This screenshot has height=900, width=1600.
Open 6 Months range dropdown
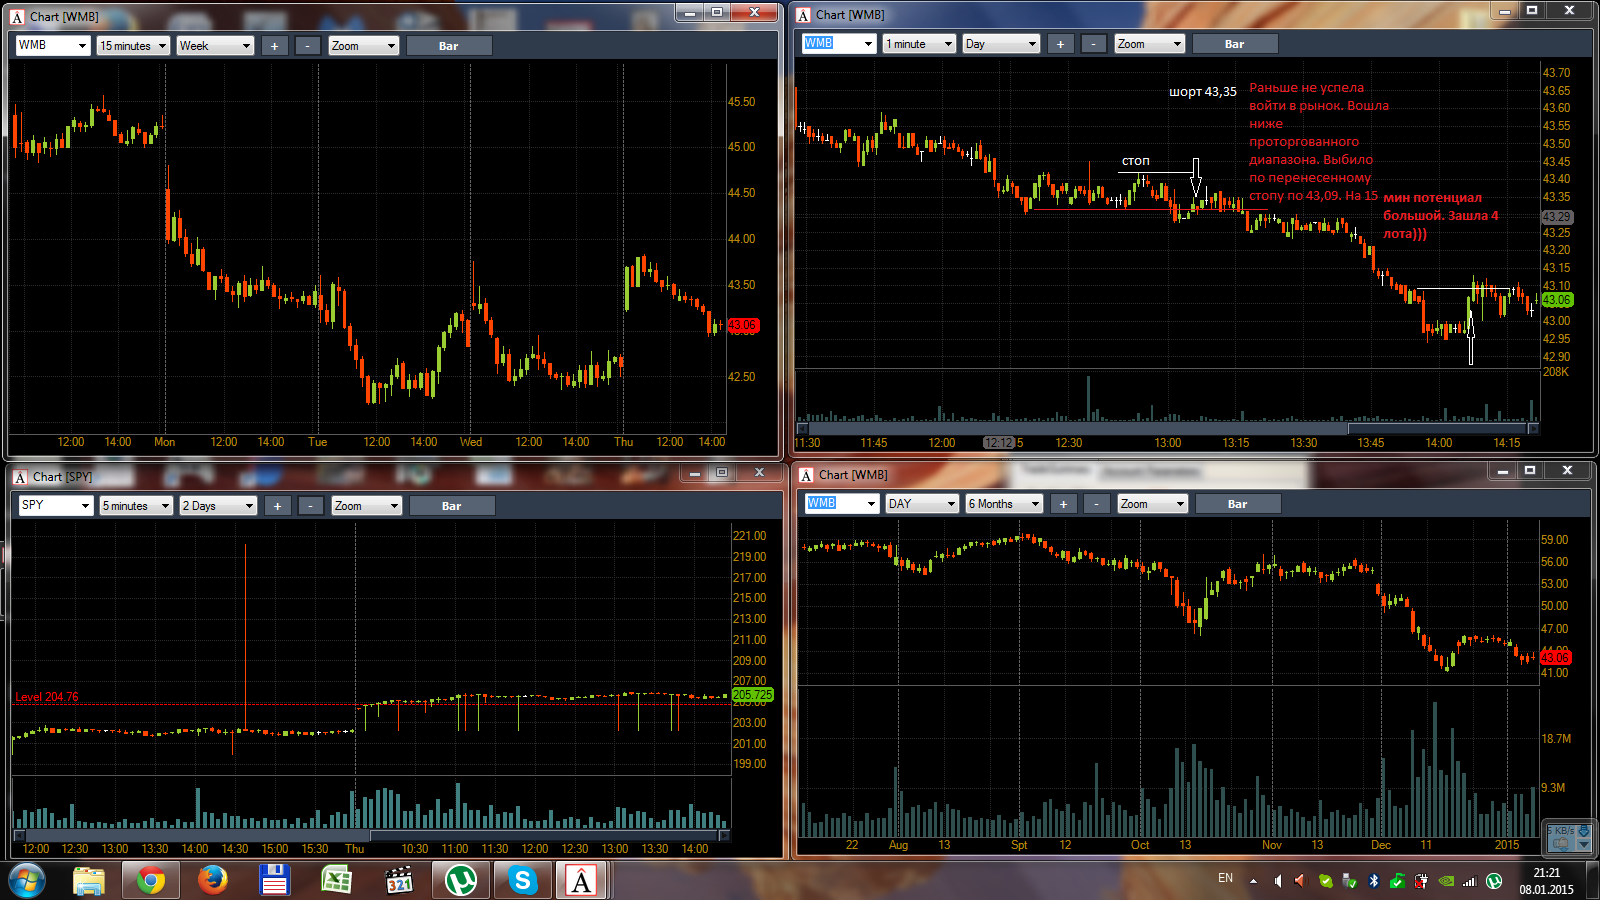(1004, 504)
